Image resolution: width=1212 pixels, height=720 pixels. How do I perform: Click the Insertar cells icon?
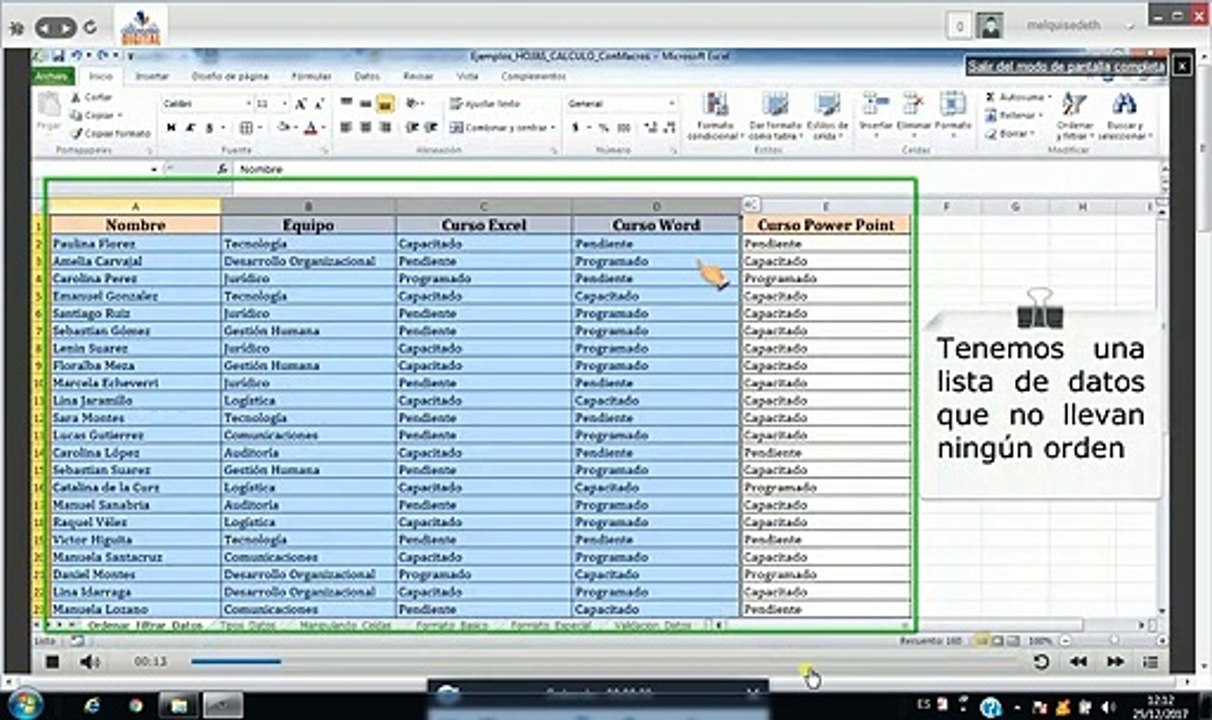click(876, 104)
